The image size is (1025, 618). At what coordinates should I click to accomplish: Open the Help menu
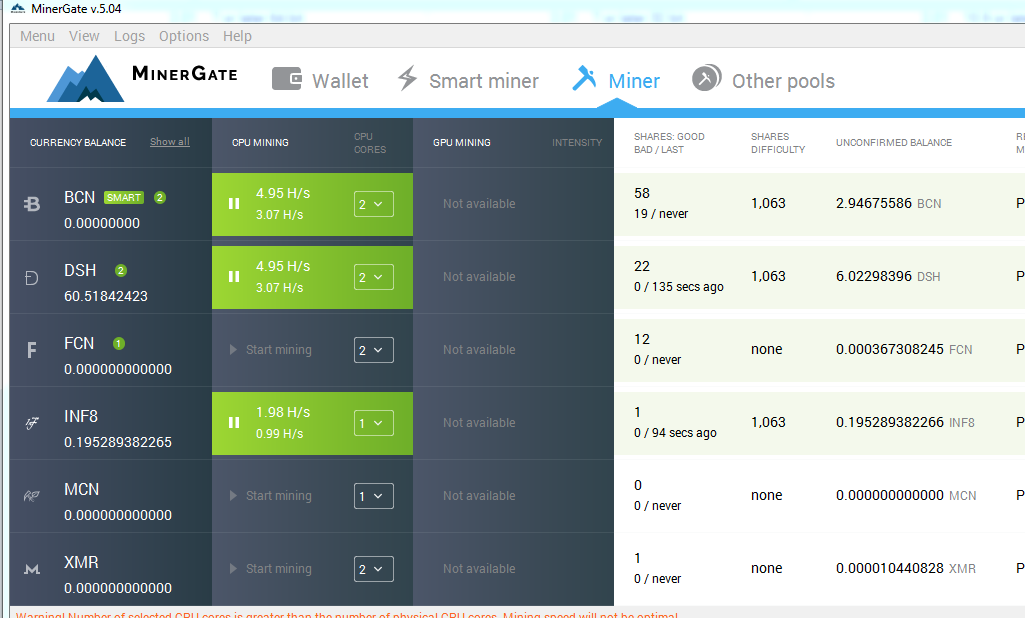(x=237, y=36)
